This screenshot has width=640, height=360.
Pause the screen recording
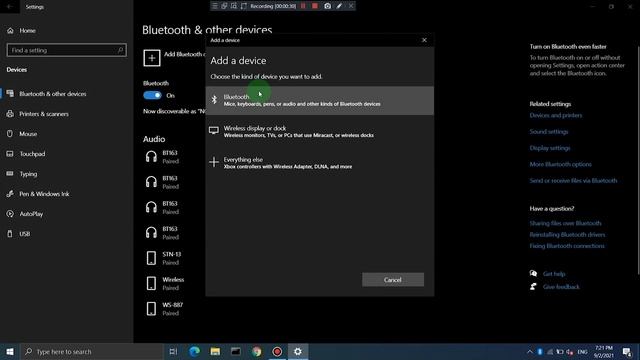pyautogui.click(x=303, y=6)
